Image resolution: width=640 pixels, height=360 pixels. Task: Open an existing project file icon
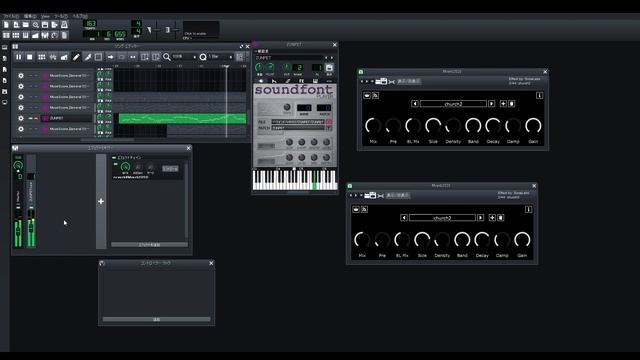point(26,25)
